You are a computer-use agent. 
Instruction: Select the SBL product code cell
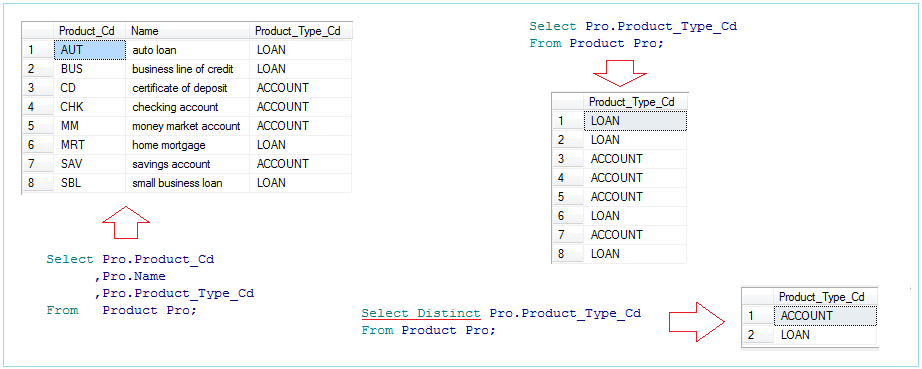click(x=90, y=183)
